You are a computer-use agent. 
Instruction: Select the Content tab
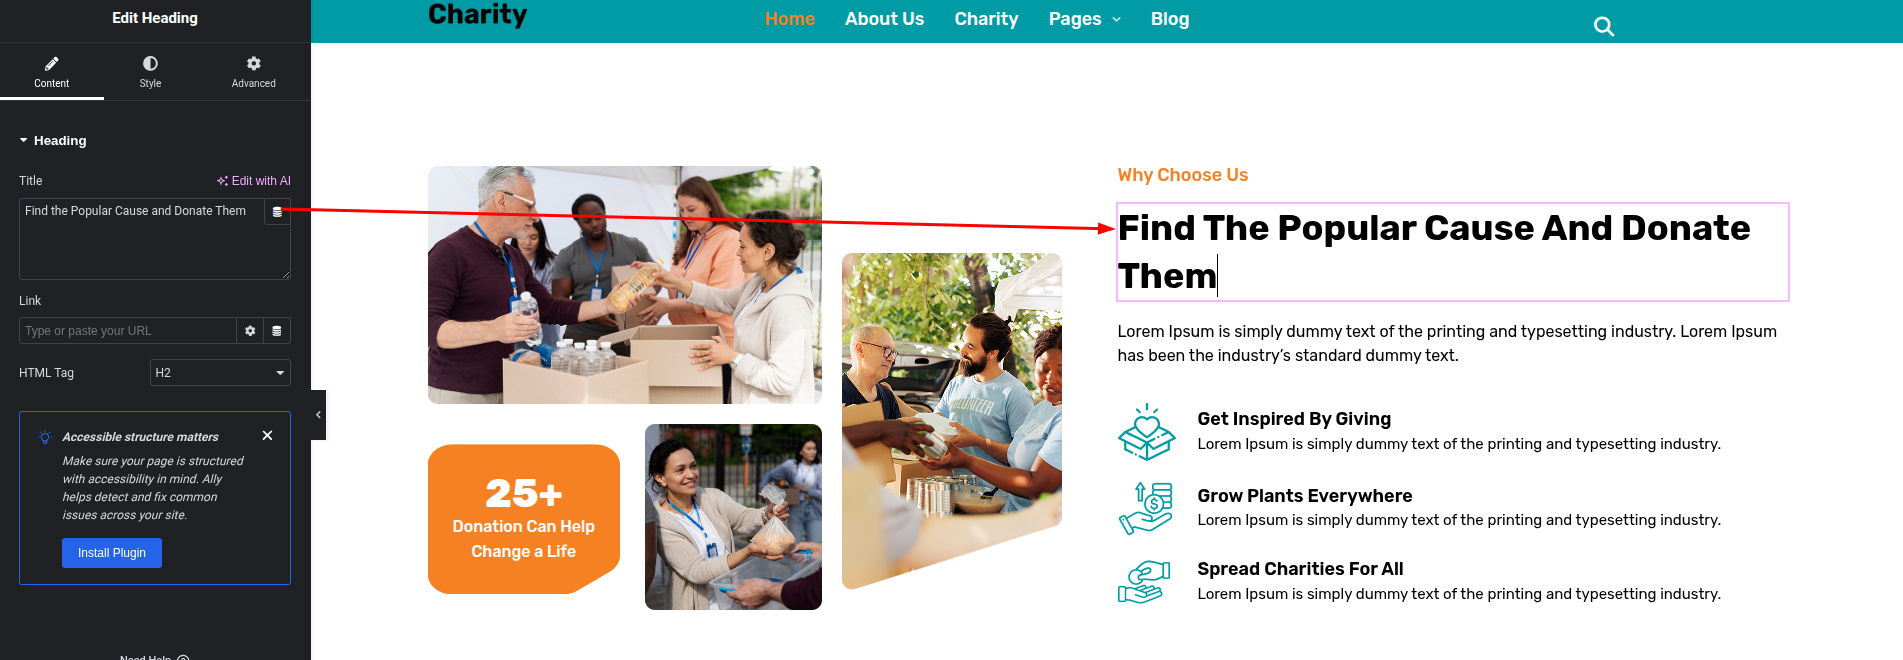52,71
